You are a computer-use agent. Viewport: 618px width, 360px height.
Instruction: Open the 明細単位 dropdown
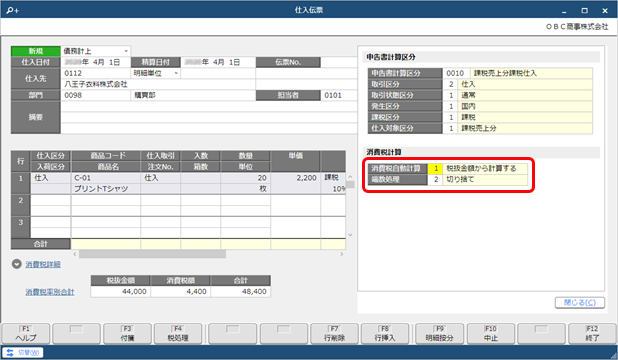(176, 73)
